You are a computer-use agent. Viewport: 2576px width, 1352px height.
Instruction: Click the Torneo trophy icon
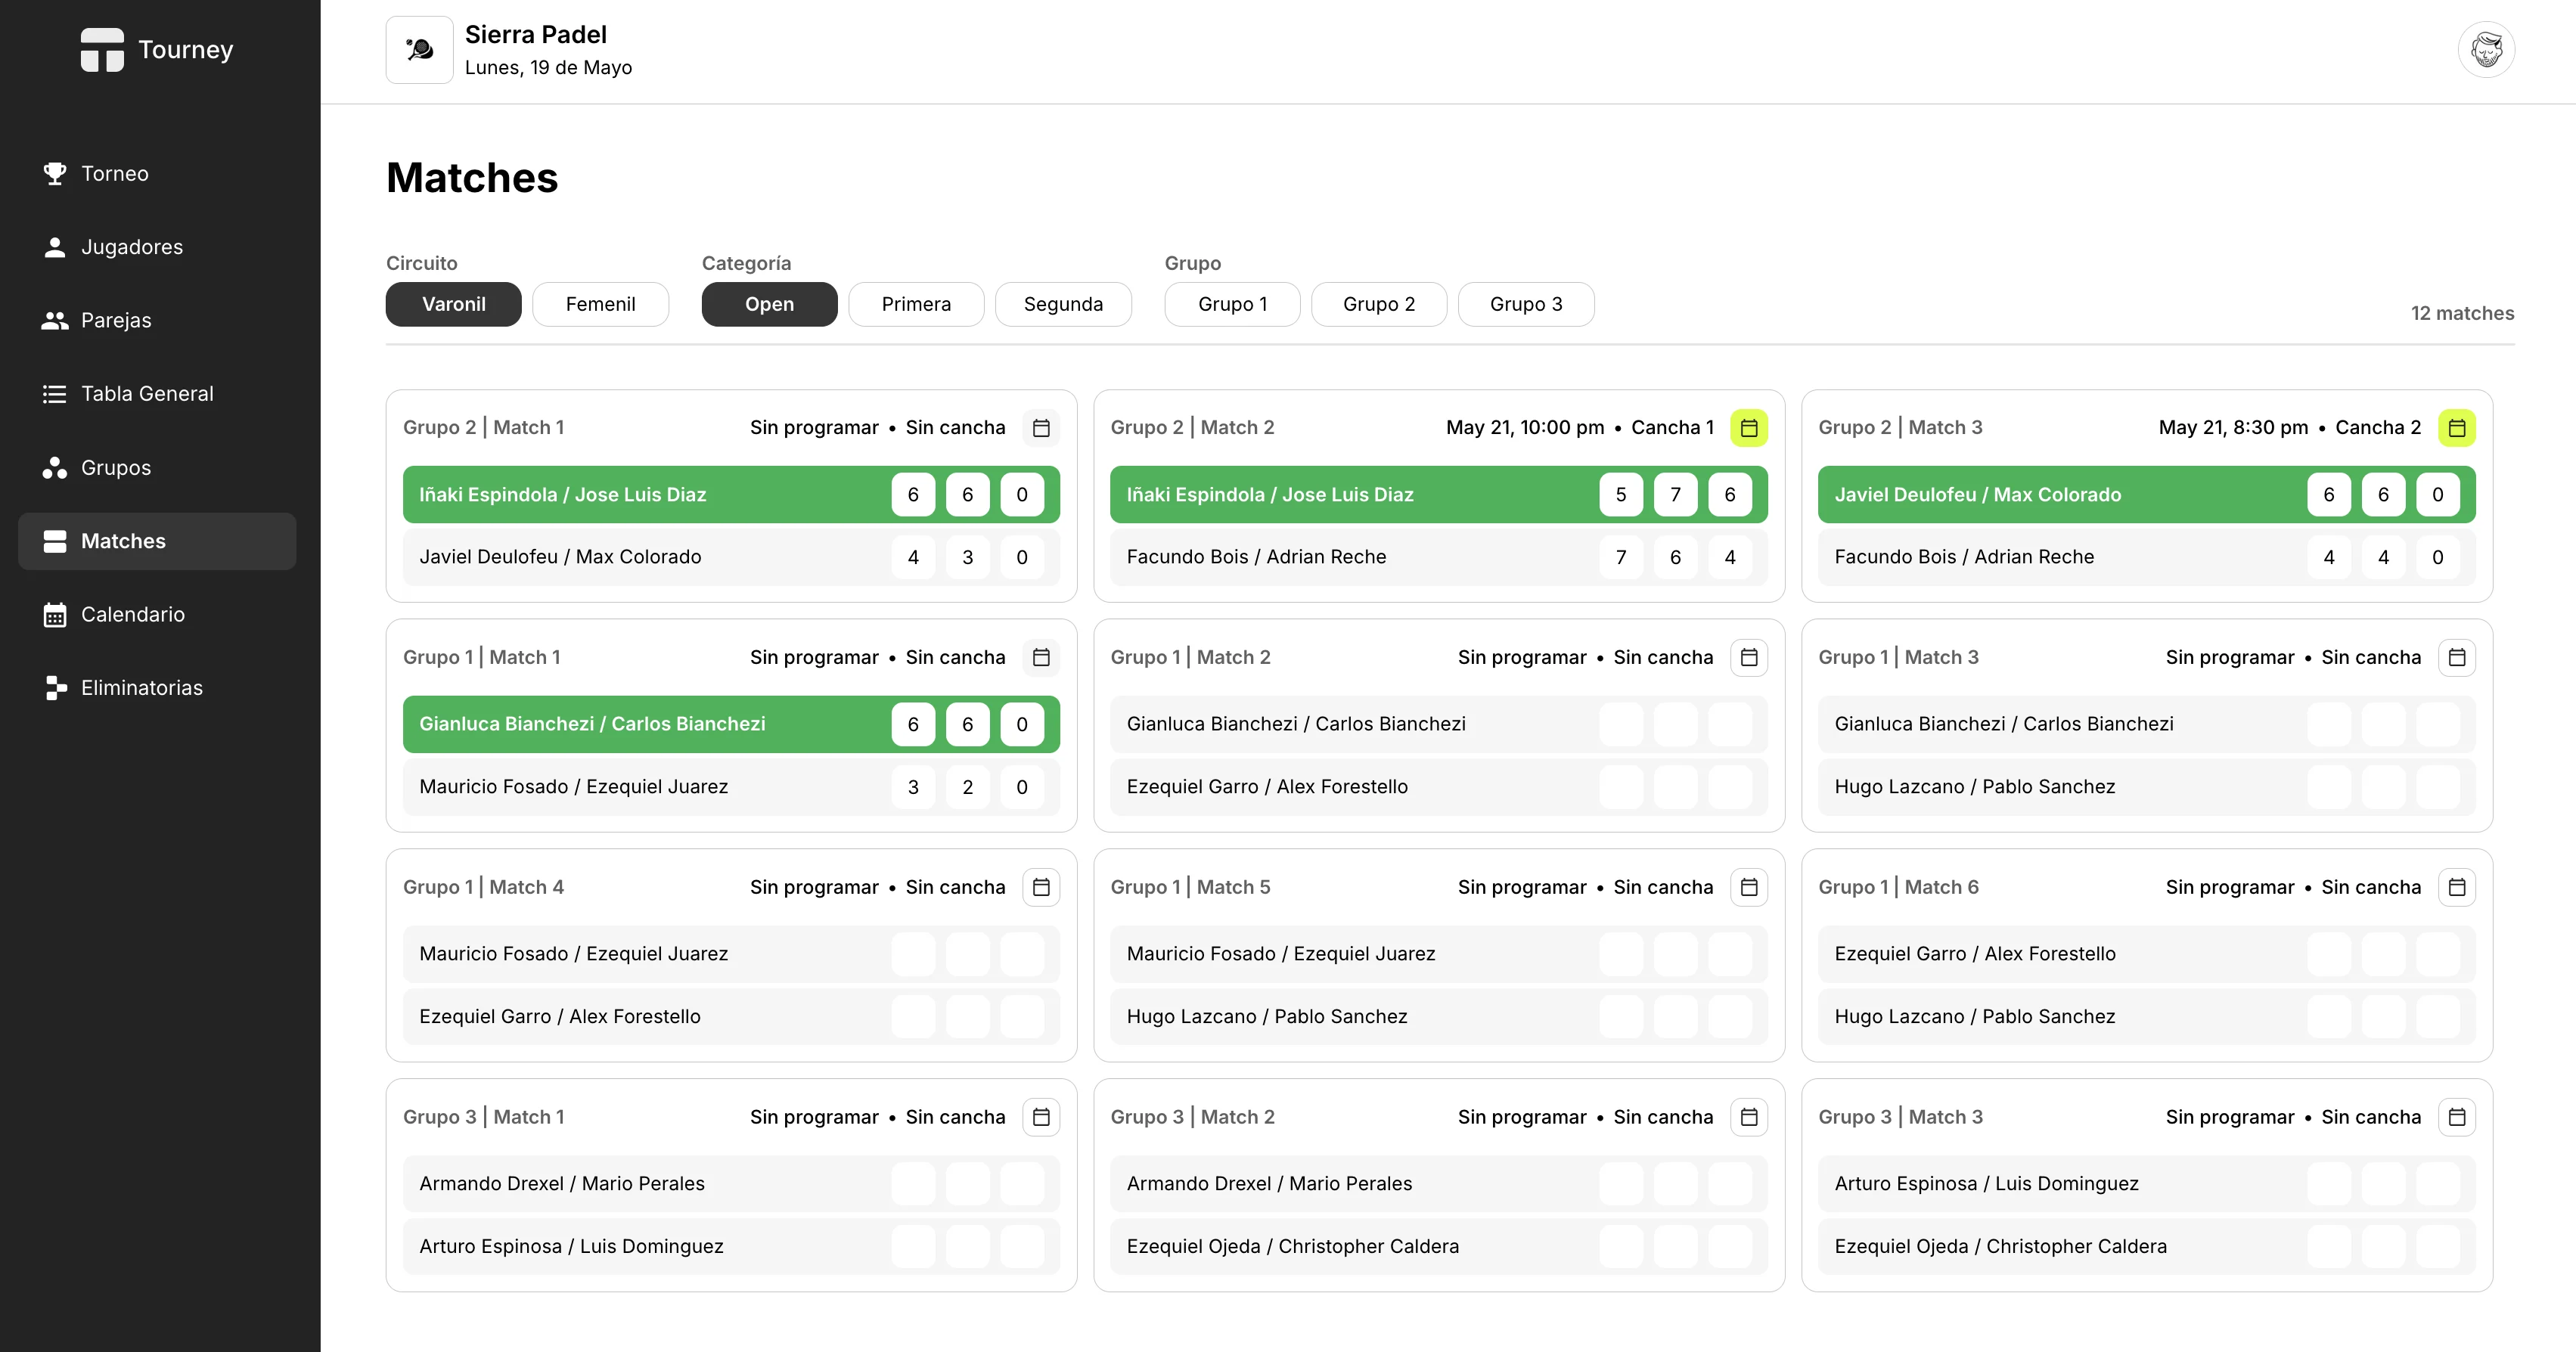click(x=55, y=174)
